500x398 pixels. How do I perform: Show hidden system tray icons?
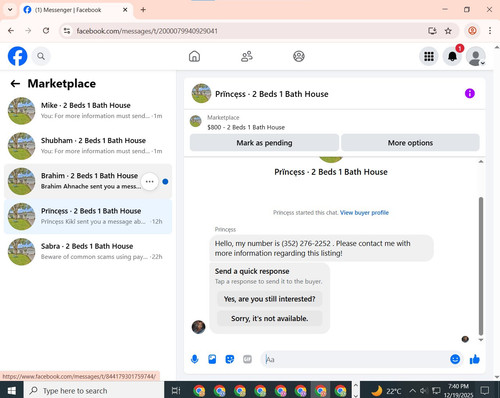pos(412,391)
